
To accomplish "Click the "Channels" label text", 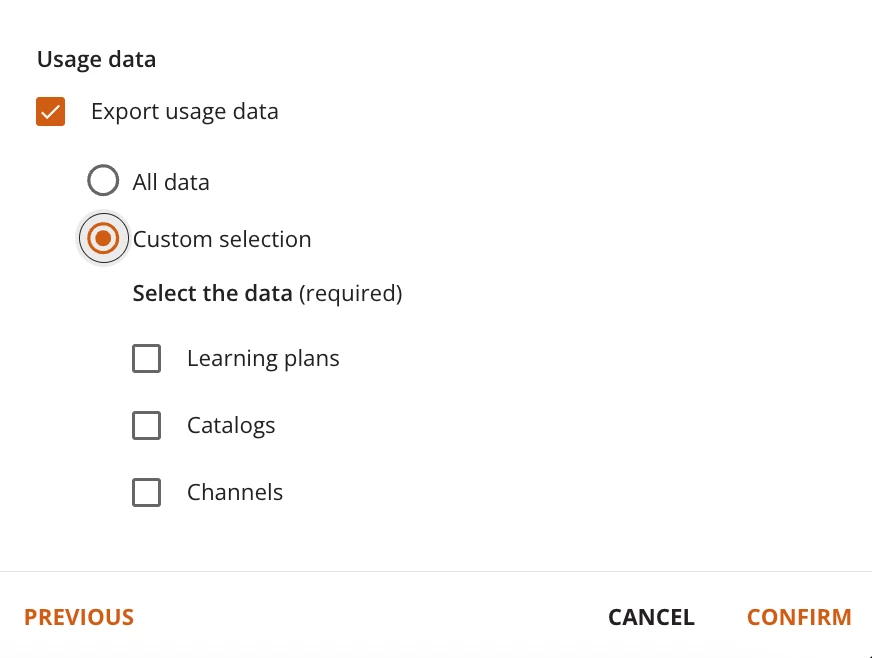I will coord(235,492).
